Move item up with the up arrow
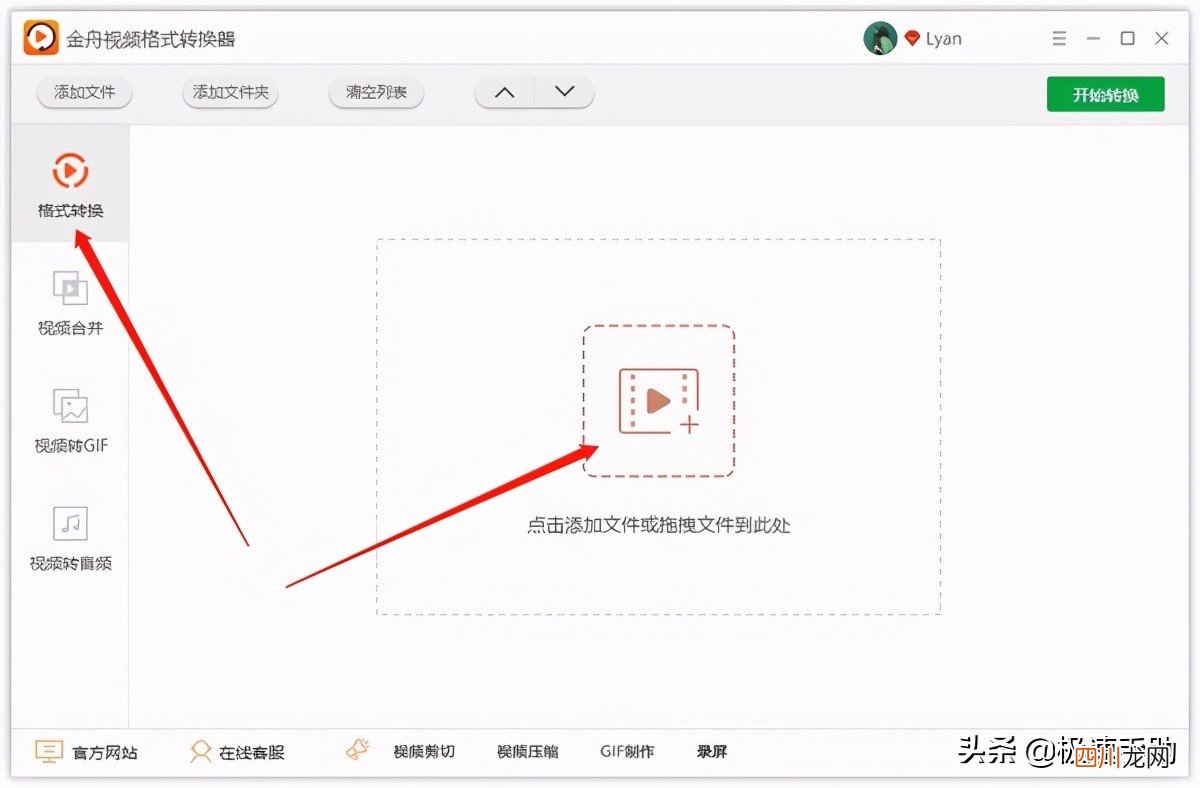This screenshot has width=1200, height=788. [505, 93]
